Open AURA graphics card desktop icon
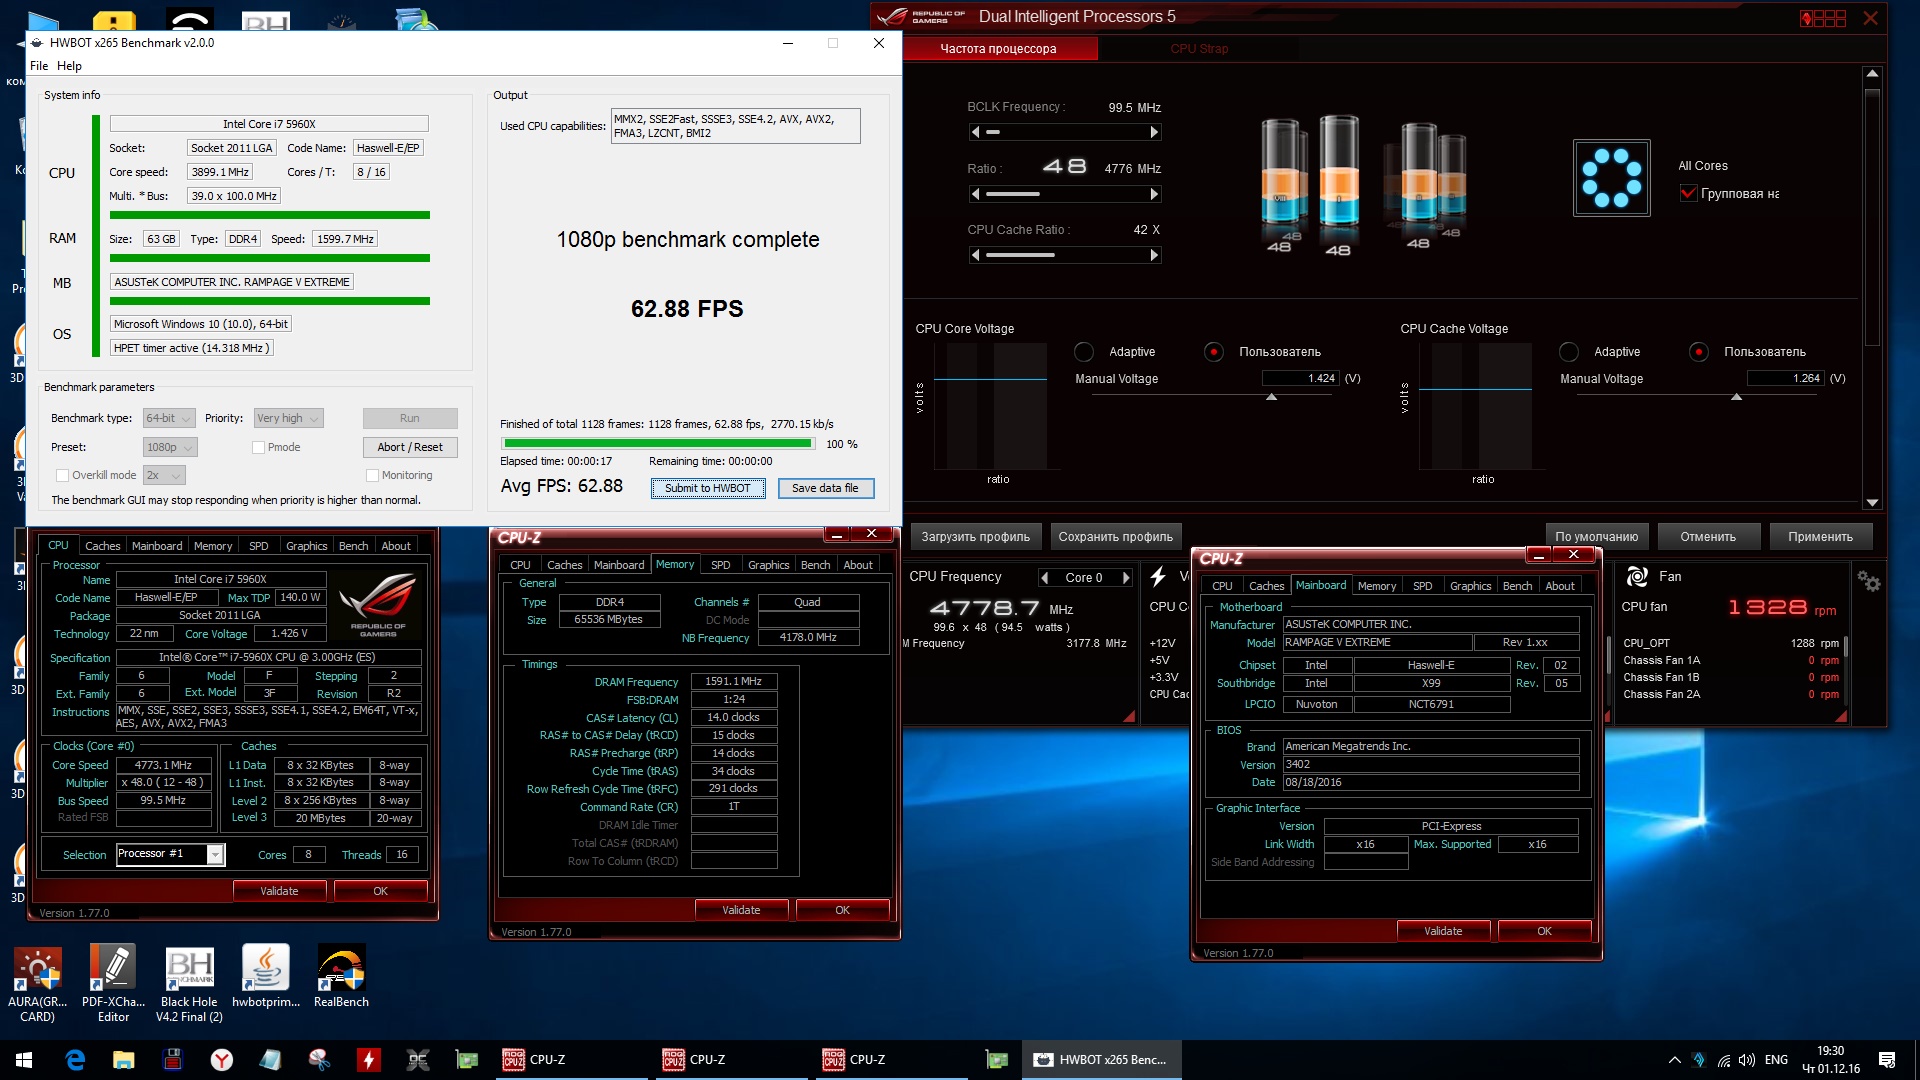 [x=38, y=983]
